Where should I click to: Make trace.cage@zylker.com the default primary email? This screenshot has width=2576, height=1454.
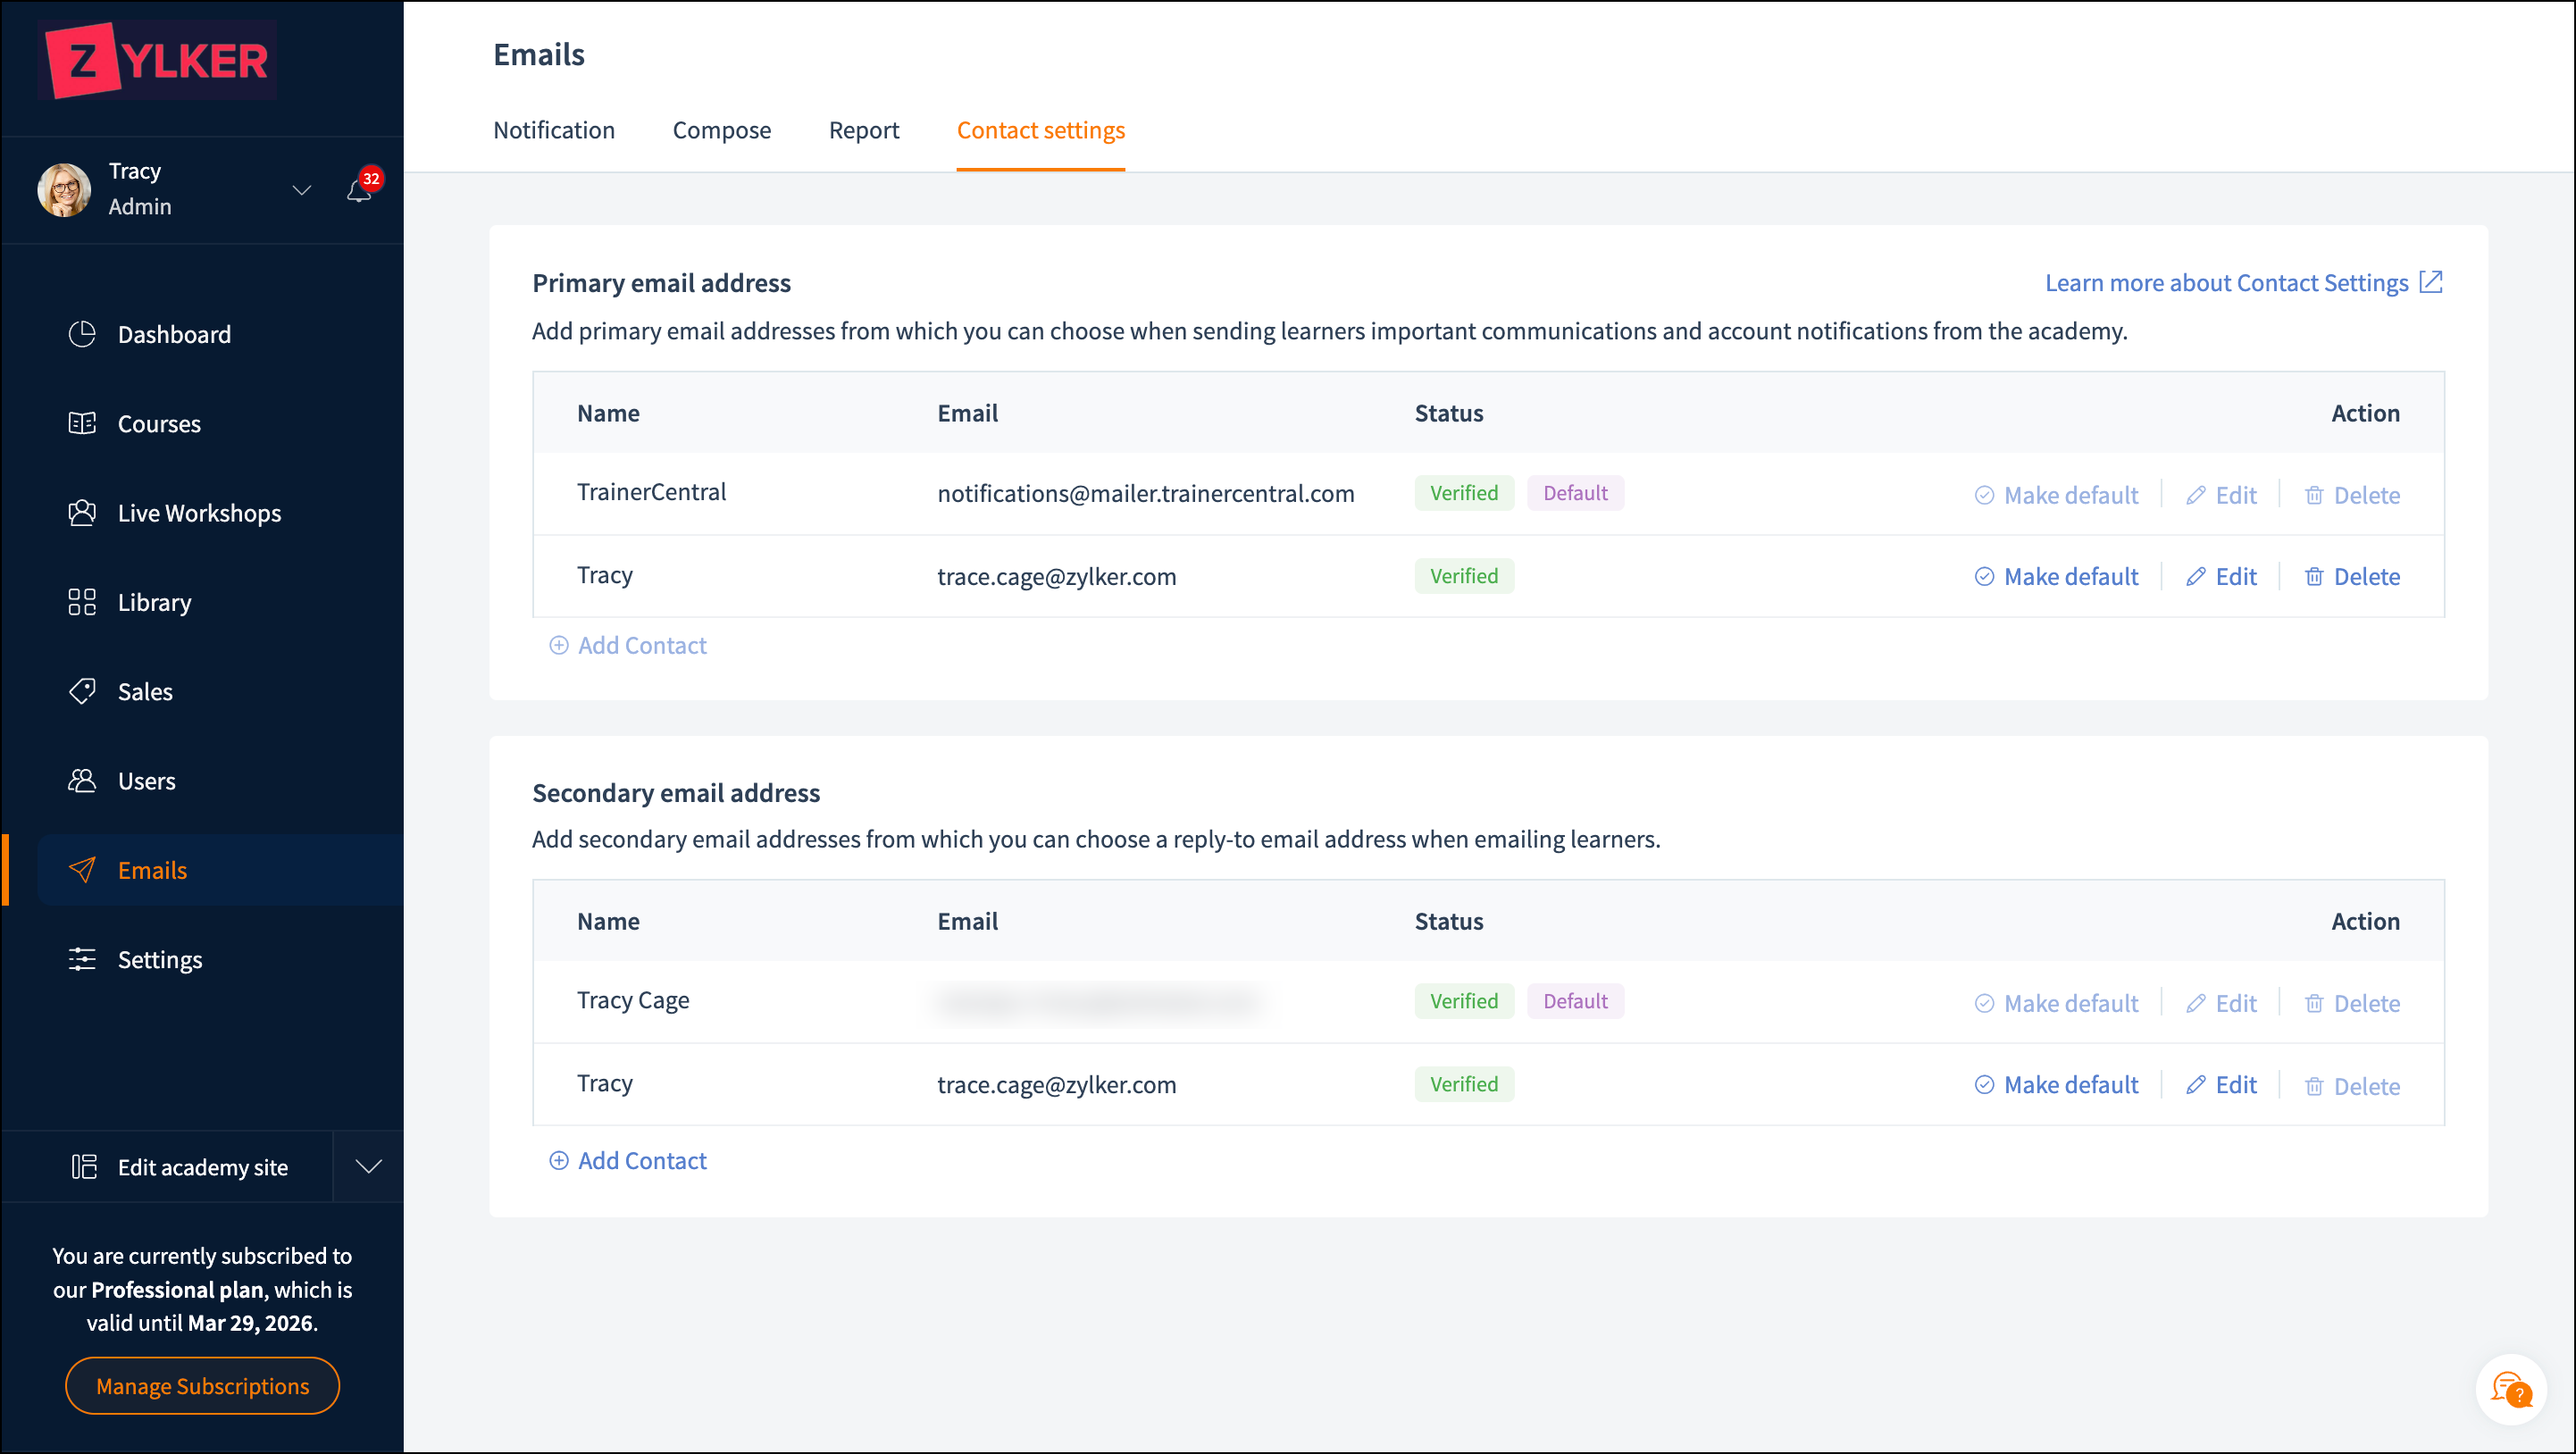click(x=2056, y=577)
